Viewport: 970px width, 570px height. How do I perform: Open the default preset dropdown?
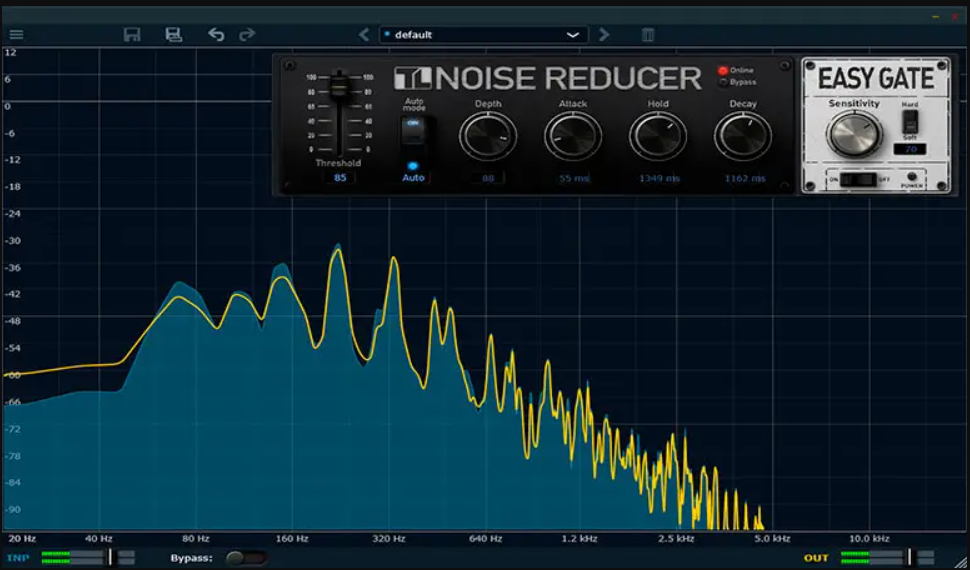(483, 35)
